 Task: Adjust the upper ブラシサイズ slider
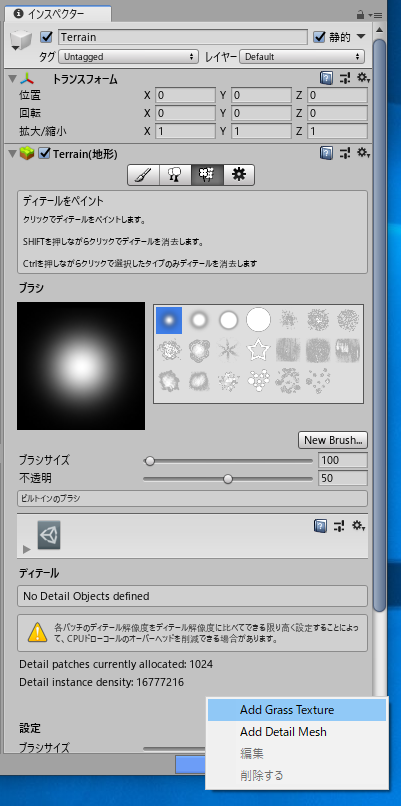pyautogui.click(x=228, y=461)
